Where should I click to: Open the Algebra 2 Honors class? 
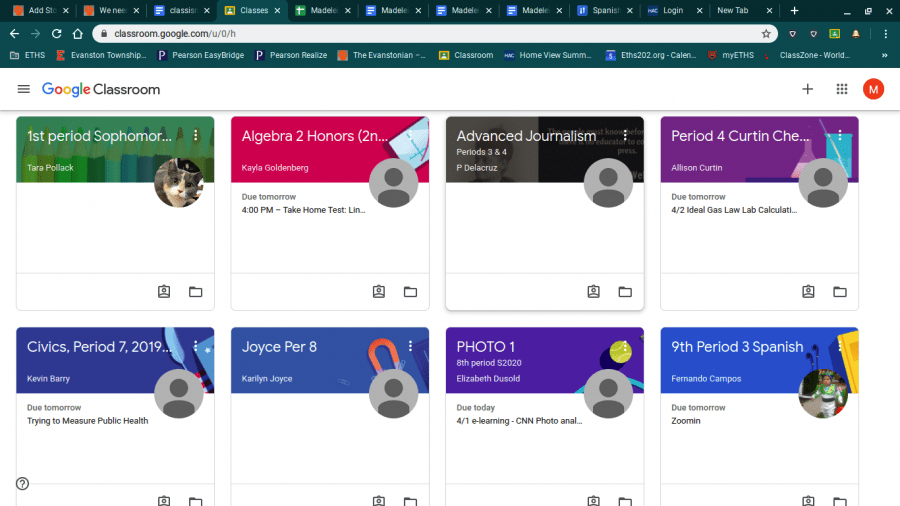click(x=315, y=136)
